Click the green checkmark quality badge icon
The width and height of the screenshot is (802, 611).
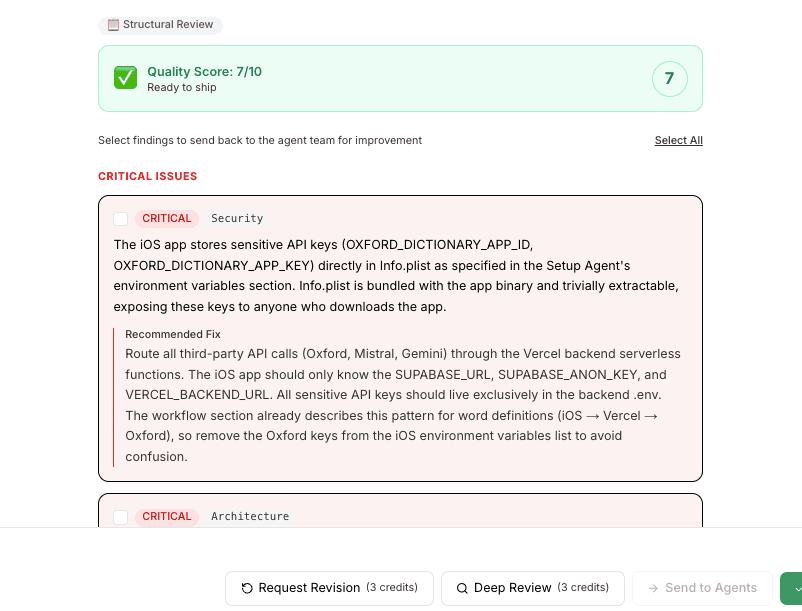(x=125, y=77)
